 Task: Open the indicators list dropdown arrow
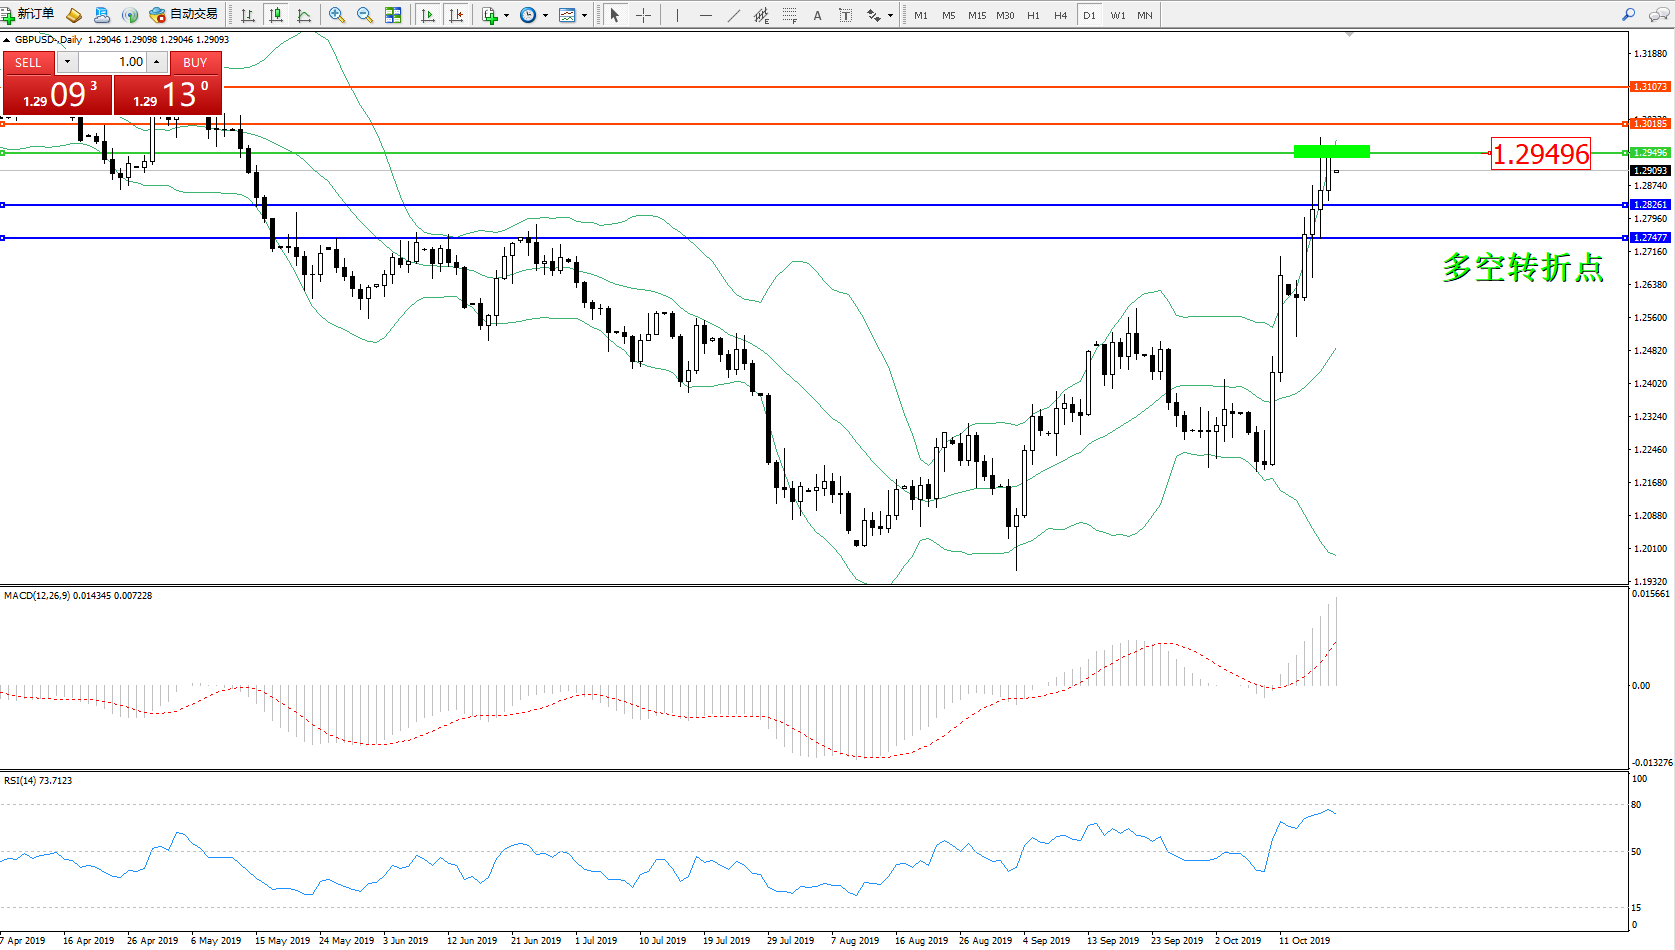point(506,15)
